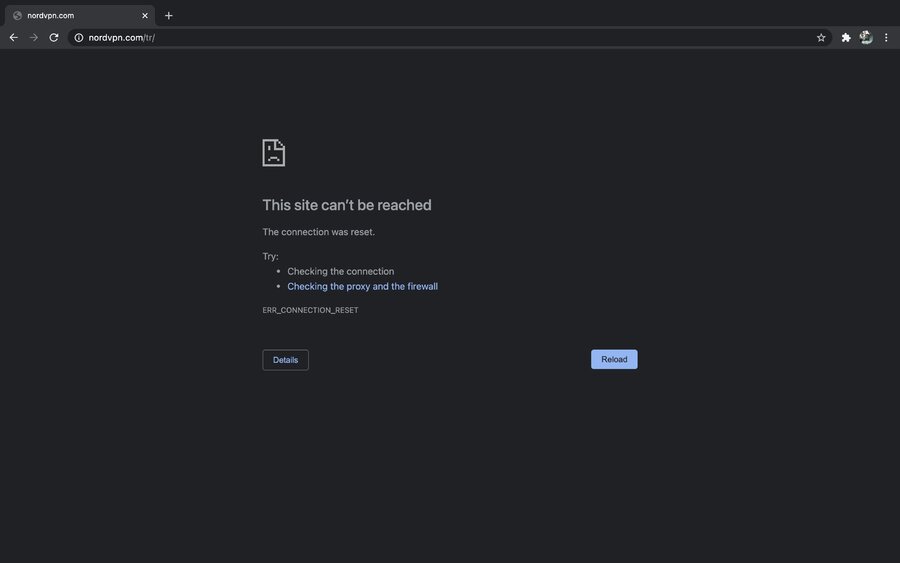Reload the page from the toolbar icon

coord(53,37)
